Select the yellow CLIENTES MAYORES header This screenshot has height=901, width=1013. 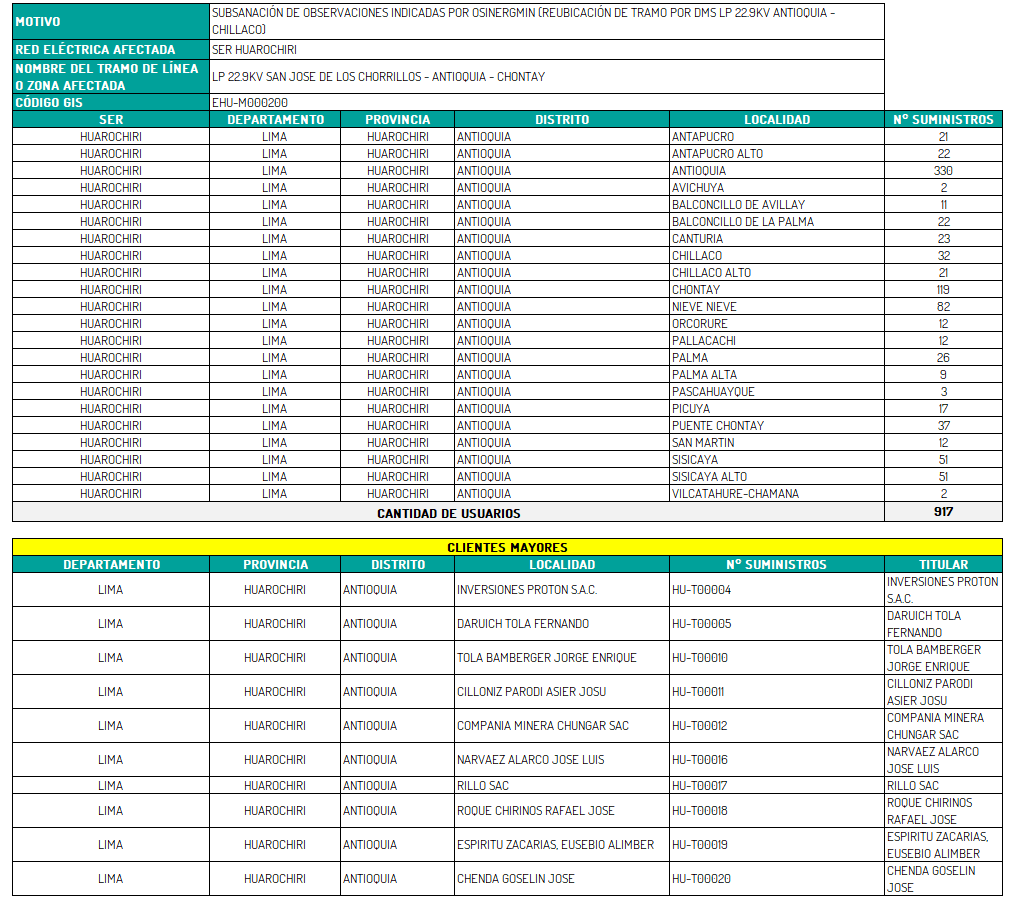pos(507,547)
